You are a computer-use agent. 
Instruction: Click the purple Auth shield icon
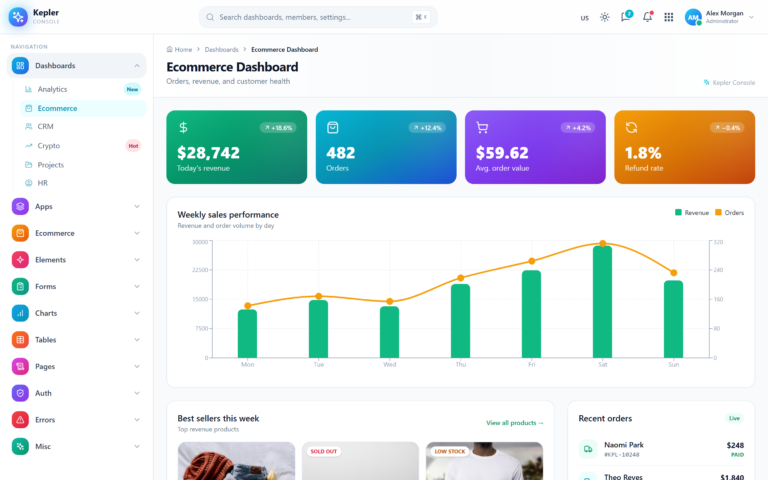[20, 393]
